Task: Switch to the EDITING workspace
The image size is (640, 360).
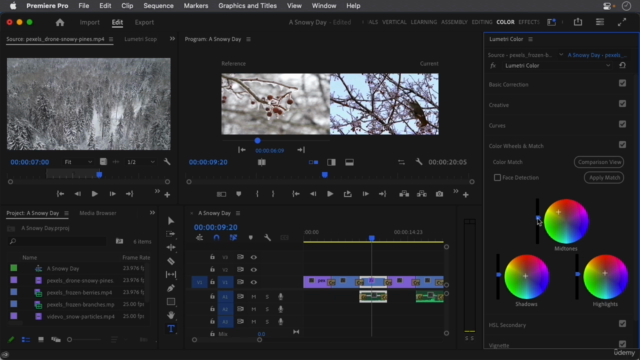Action: pos(482,22)
